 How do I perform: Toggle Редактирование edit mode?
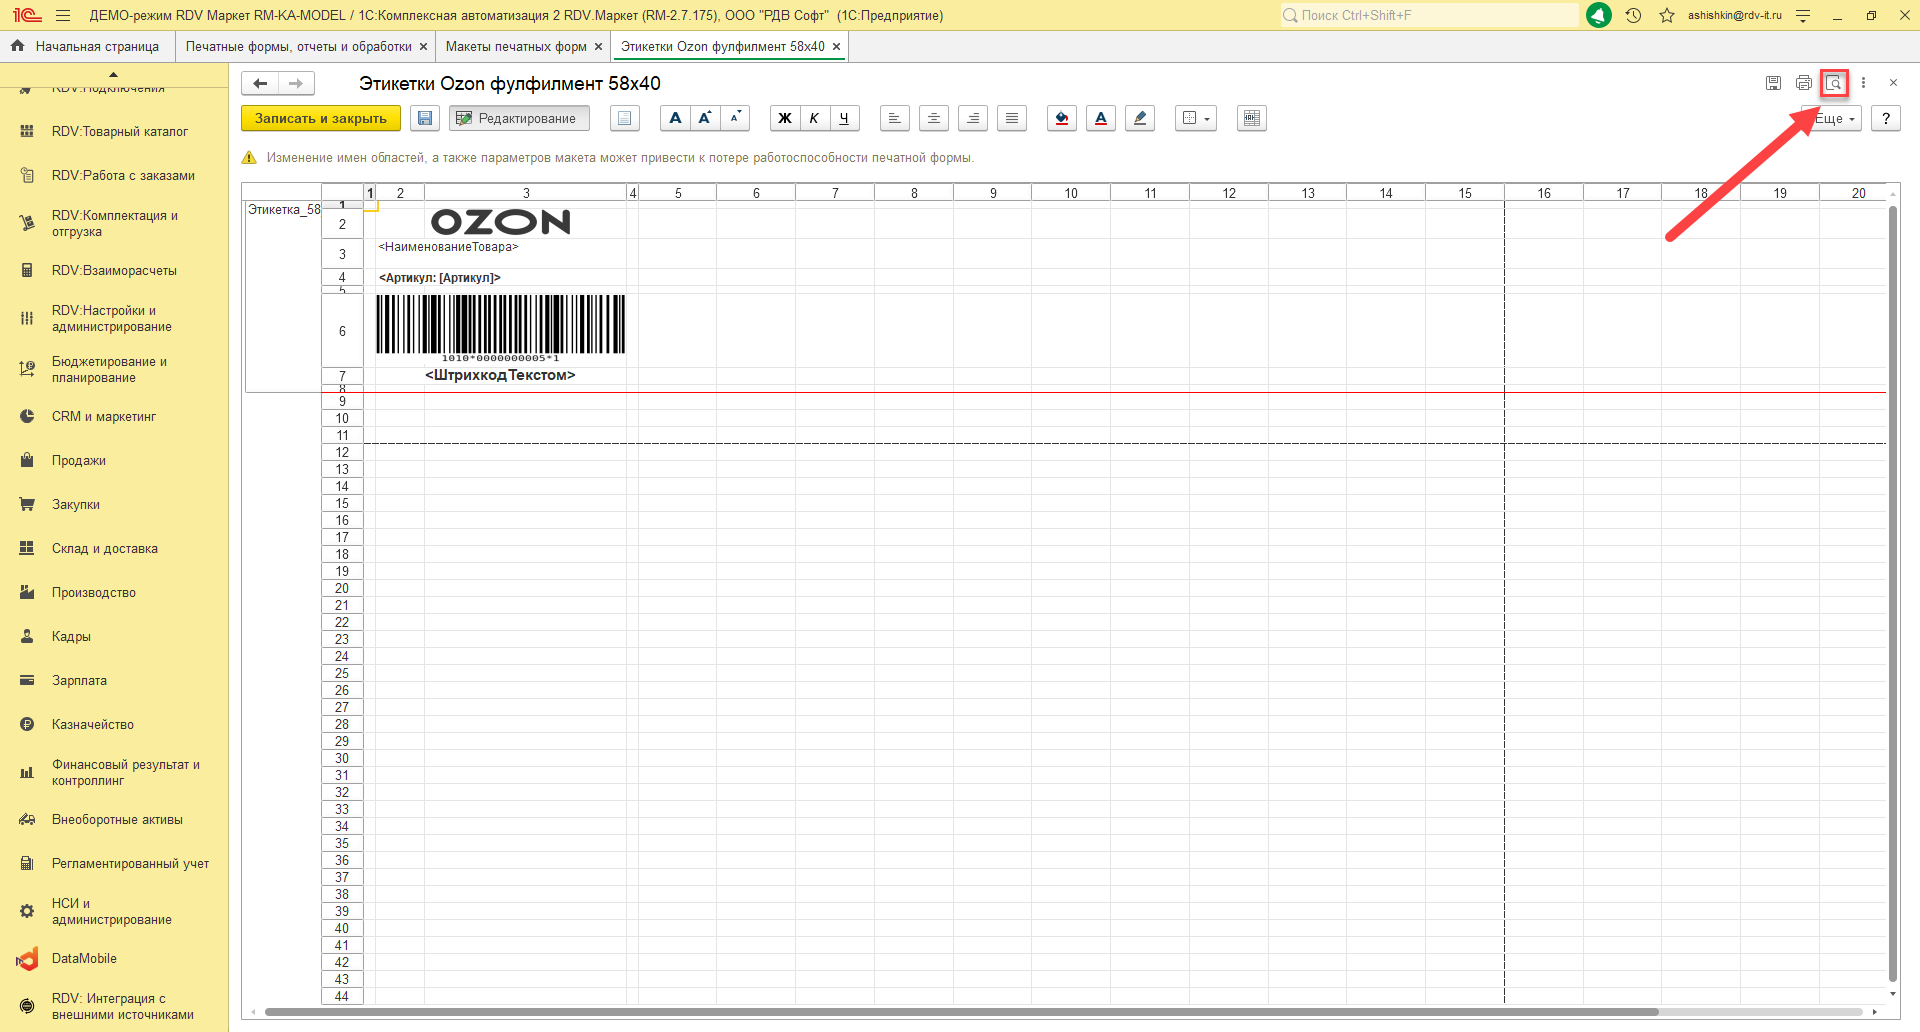(519, 118)
